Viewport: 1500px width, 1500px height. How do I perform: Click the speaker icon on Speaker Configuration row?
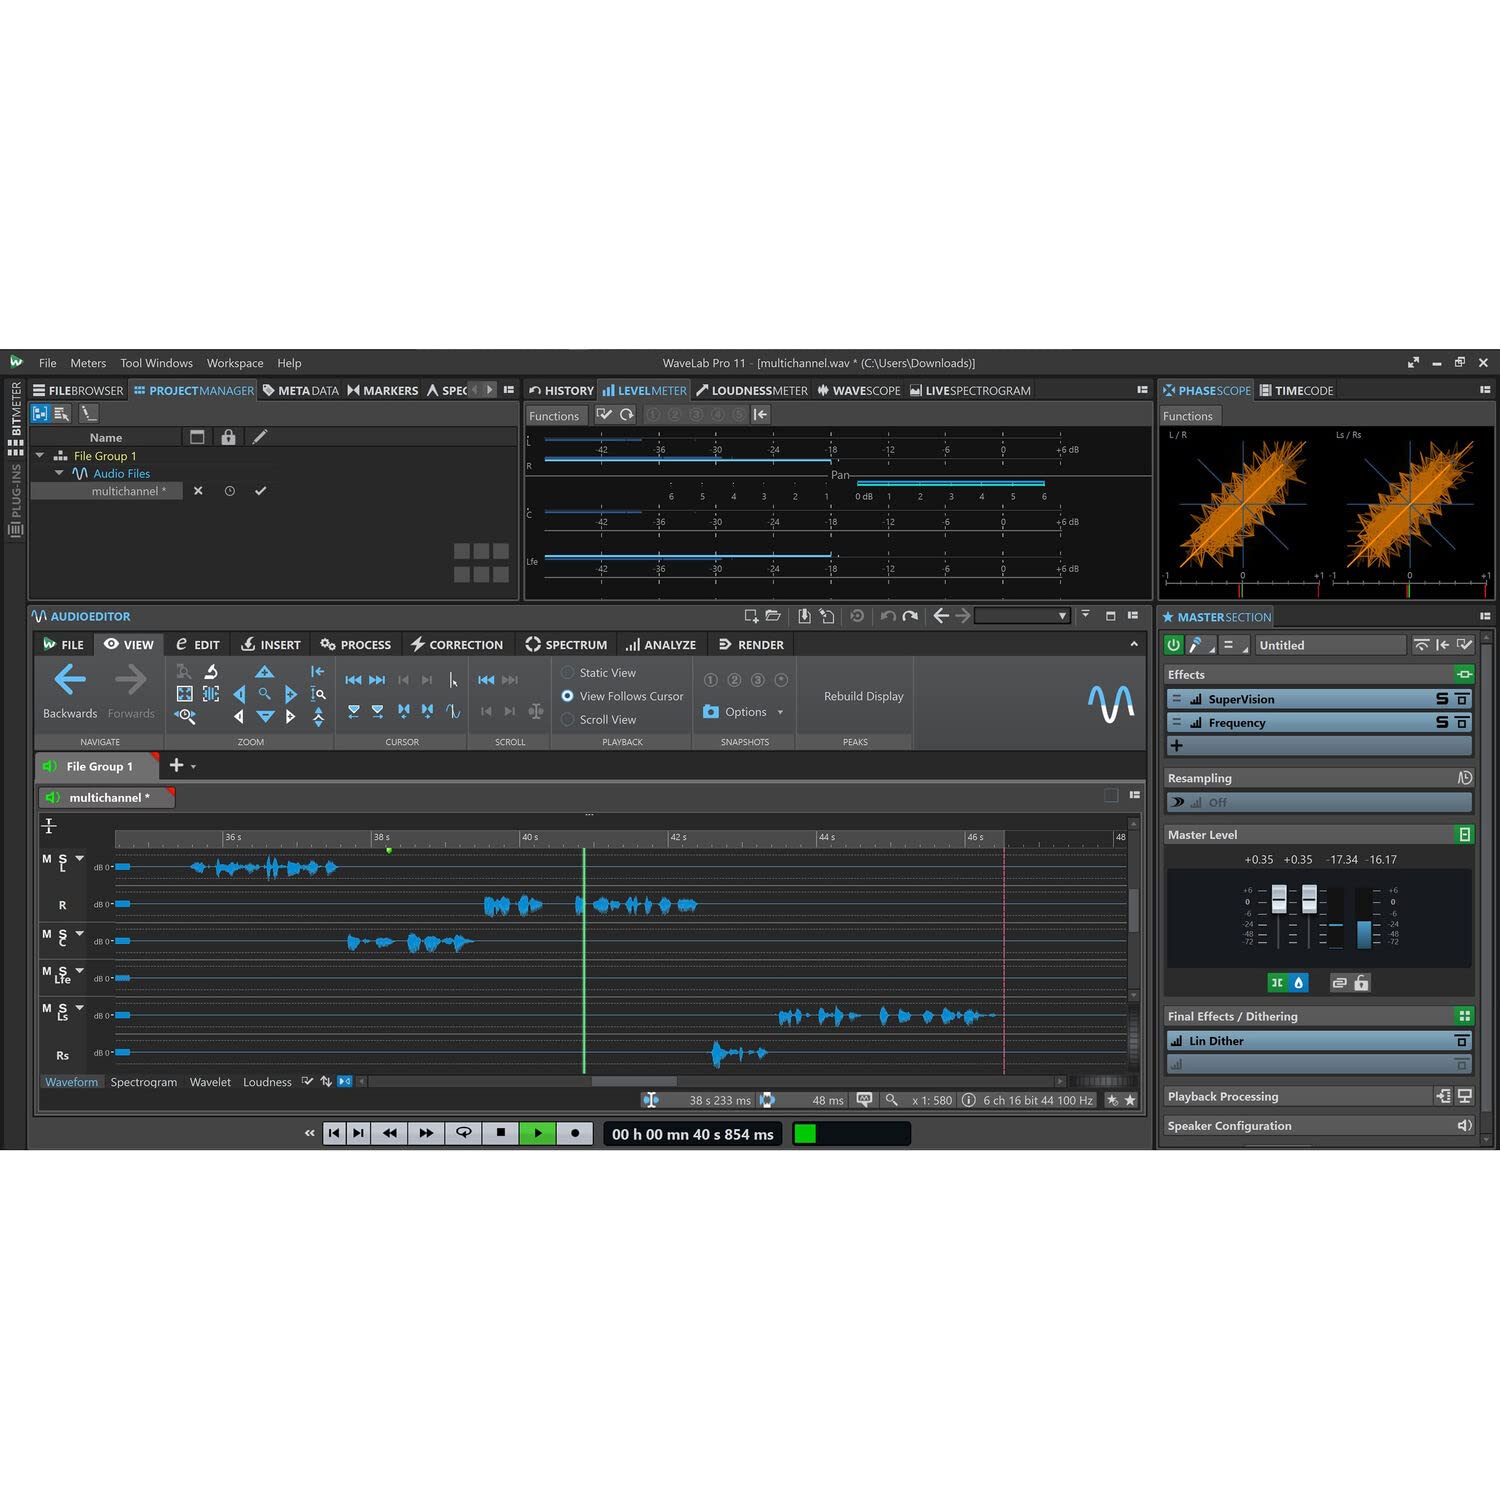click(1465, 1125)
